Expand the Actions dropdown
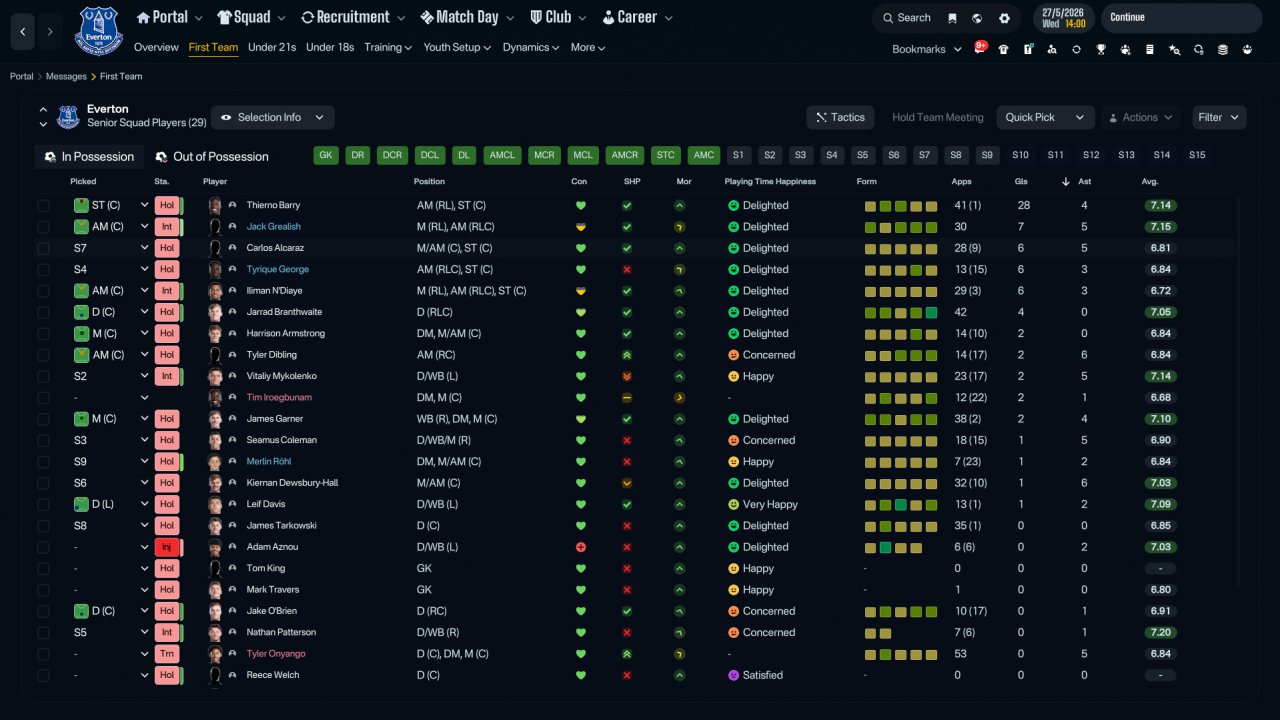This screenshot has width=1280, height=720. point(1140,117)
